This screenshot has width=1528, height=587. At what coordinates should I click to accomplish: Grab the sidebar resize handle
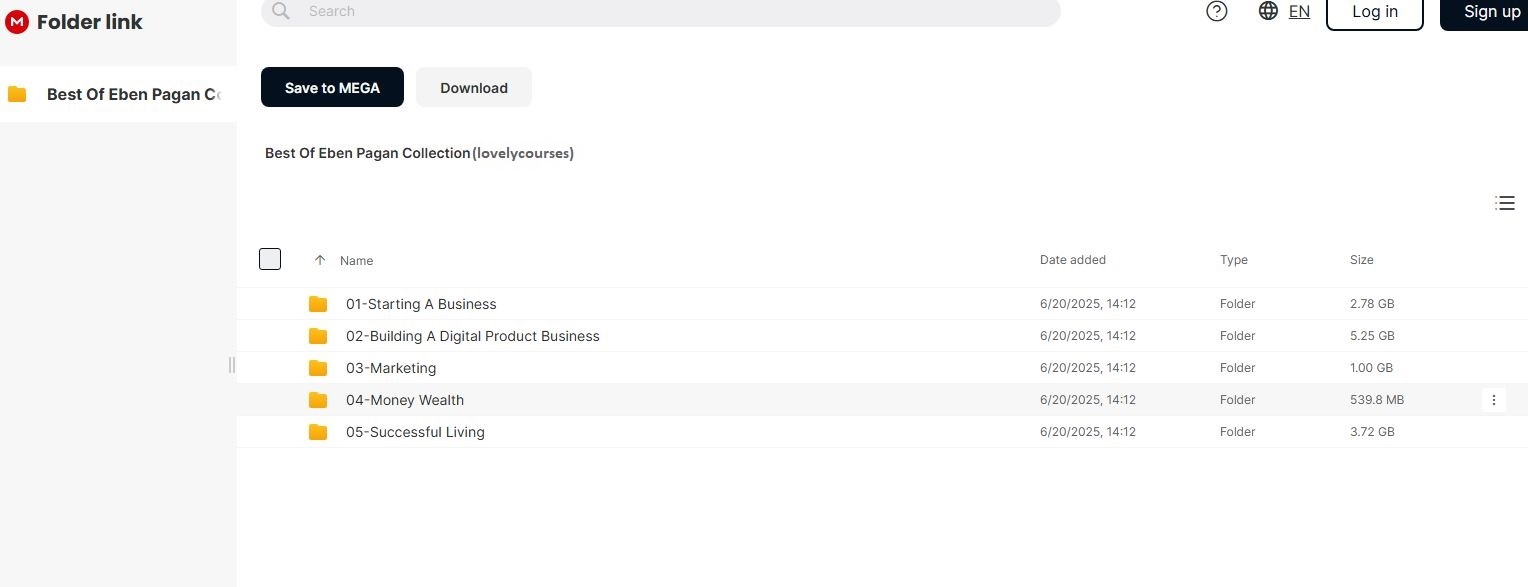click(x=232, y=365)
